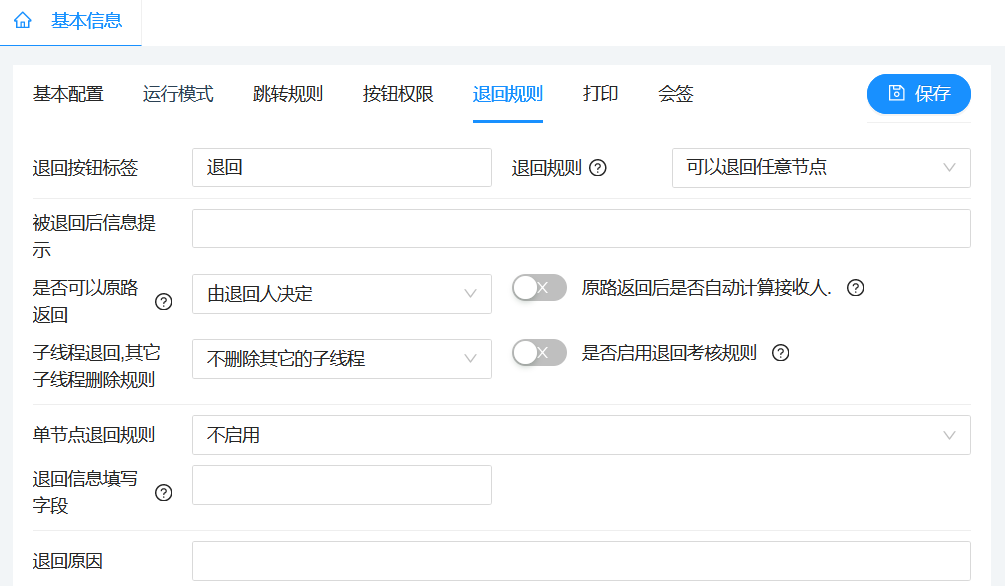Click the 退回按钮标签 input field

[342, 168]
